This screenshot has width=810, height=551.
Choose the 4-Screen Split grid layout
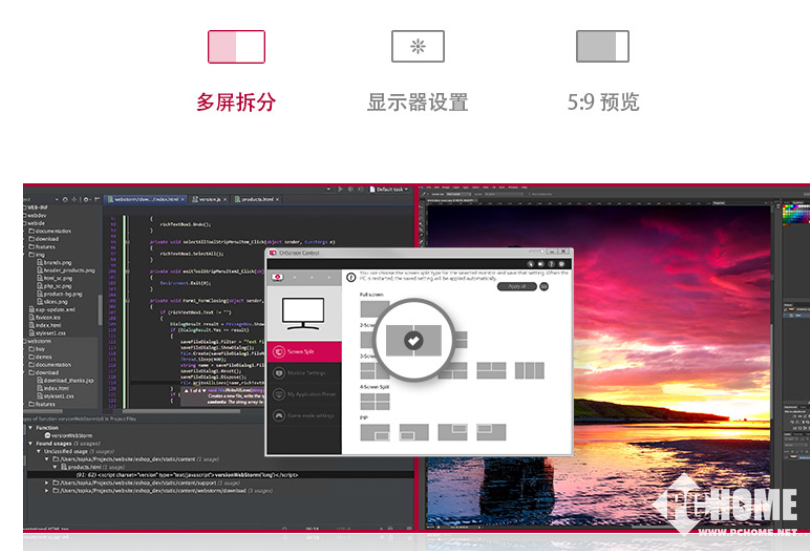pyautogui.click(x=375, y=401)
